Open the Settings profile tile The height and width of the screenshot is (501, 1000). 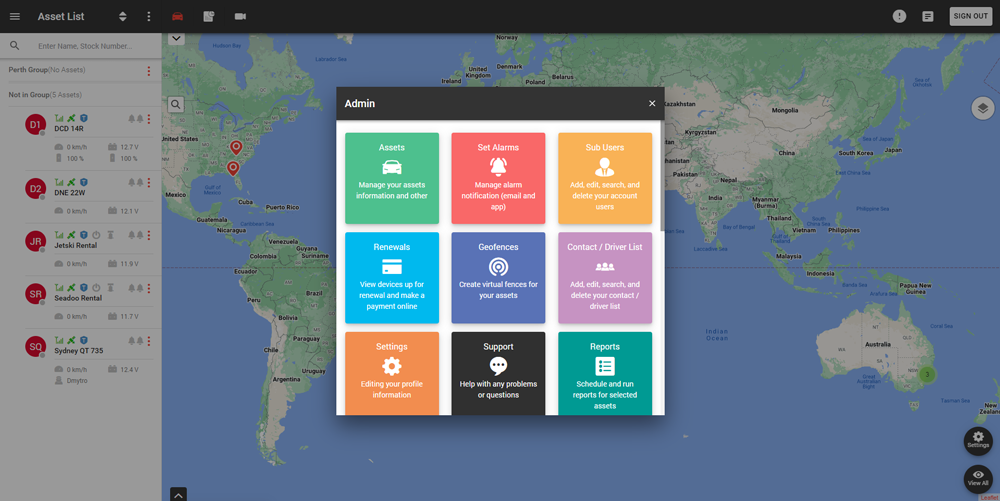coord(392,373)
